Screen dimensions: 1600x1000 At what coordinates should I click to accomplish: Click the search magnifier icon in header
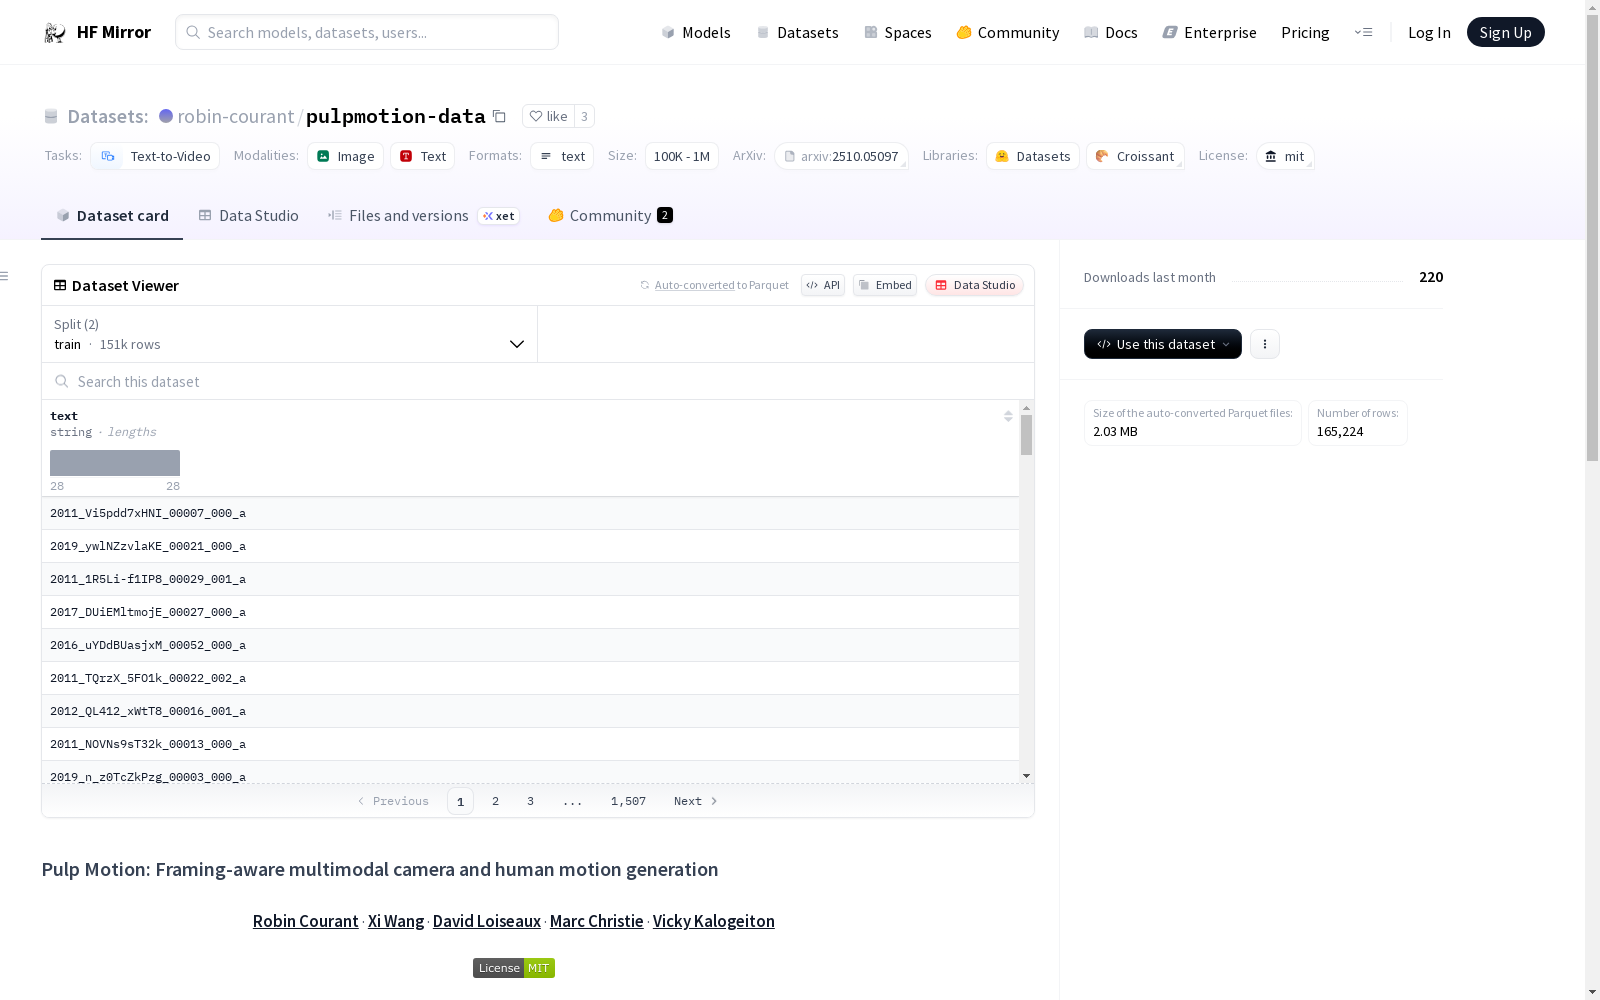(193, 32)
